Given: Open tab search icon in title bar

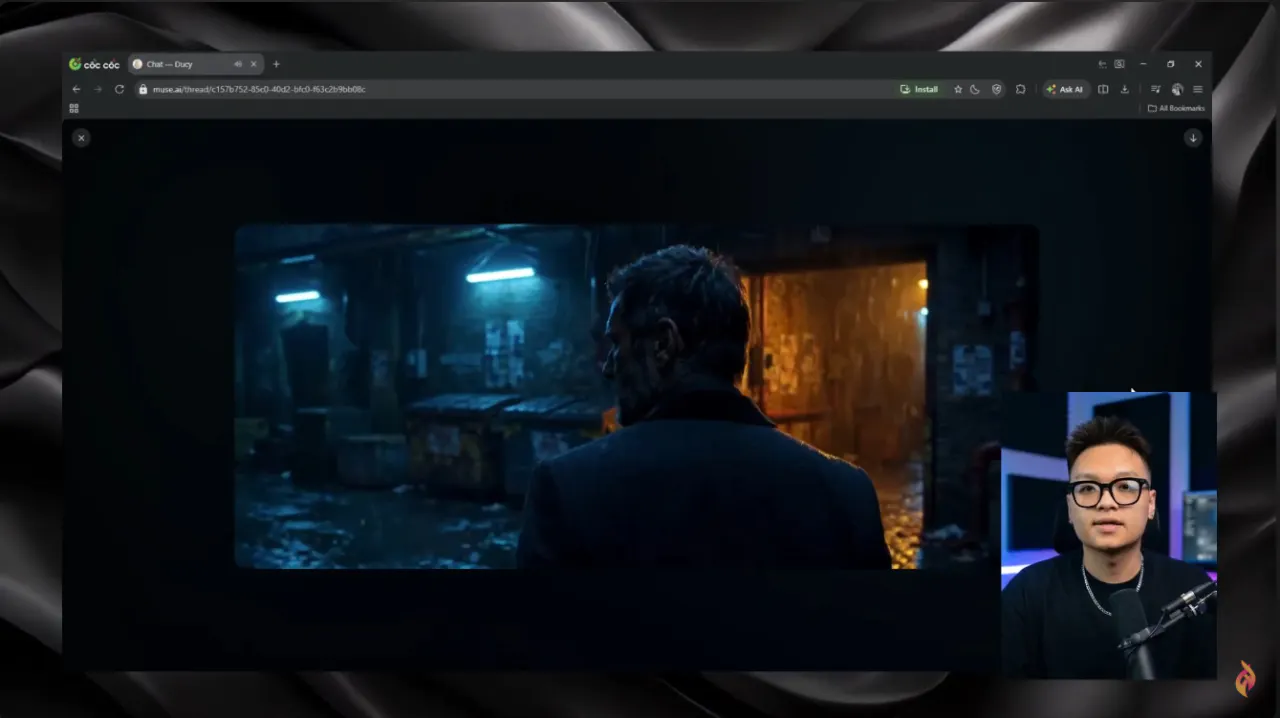Looking at the screenshot, I should click(1119, 64).
